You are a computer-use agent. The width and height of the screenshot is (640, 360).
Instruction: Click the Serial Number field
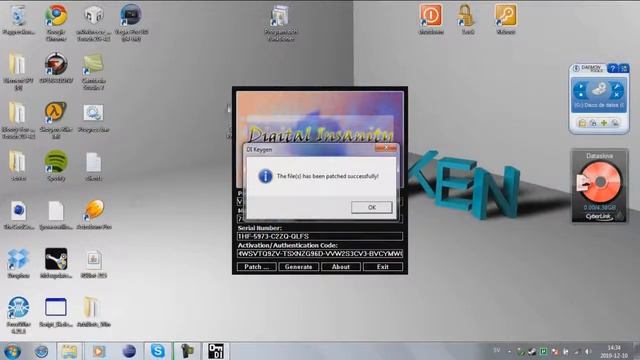pos(320,236)
